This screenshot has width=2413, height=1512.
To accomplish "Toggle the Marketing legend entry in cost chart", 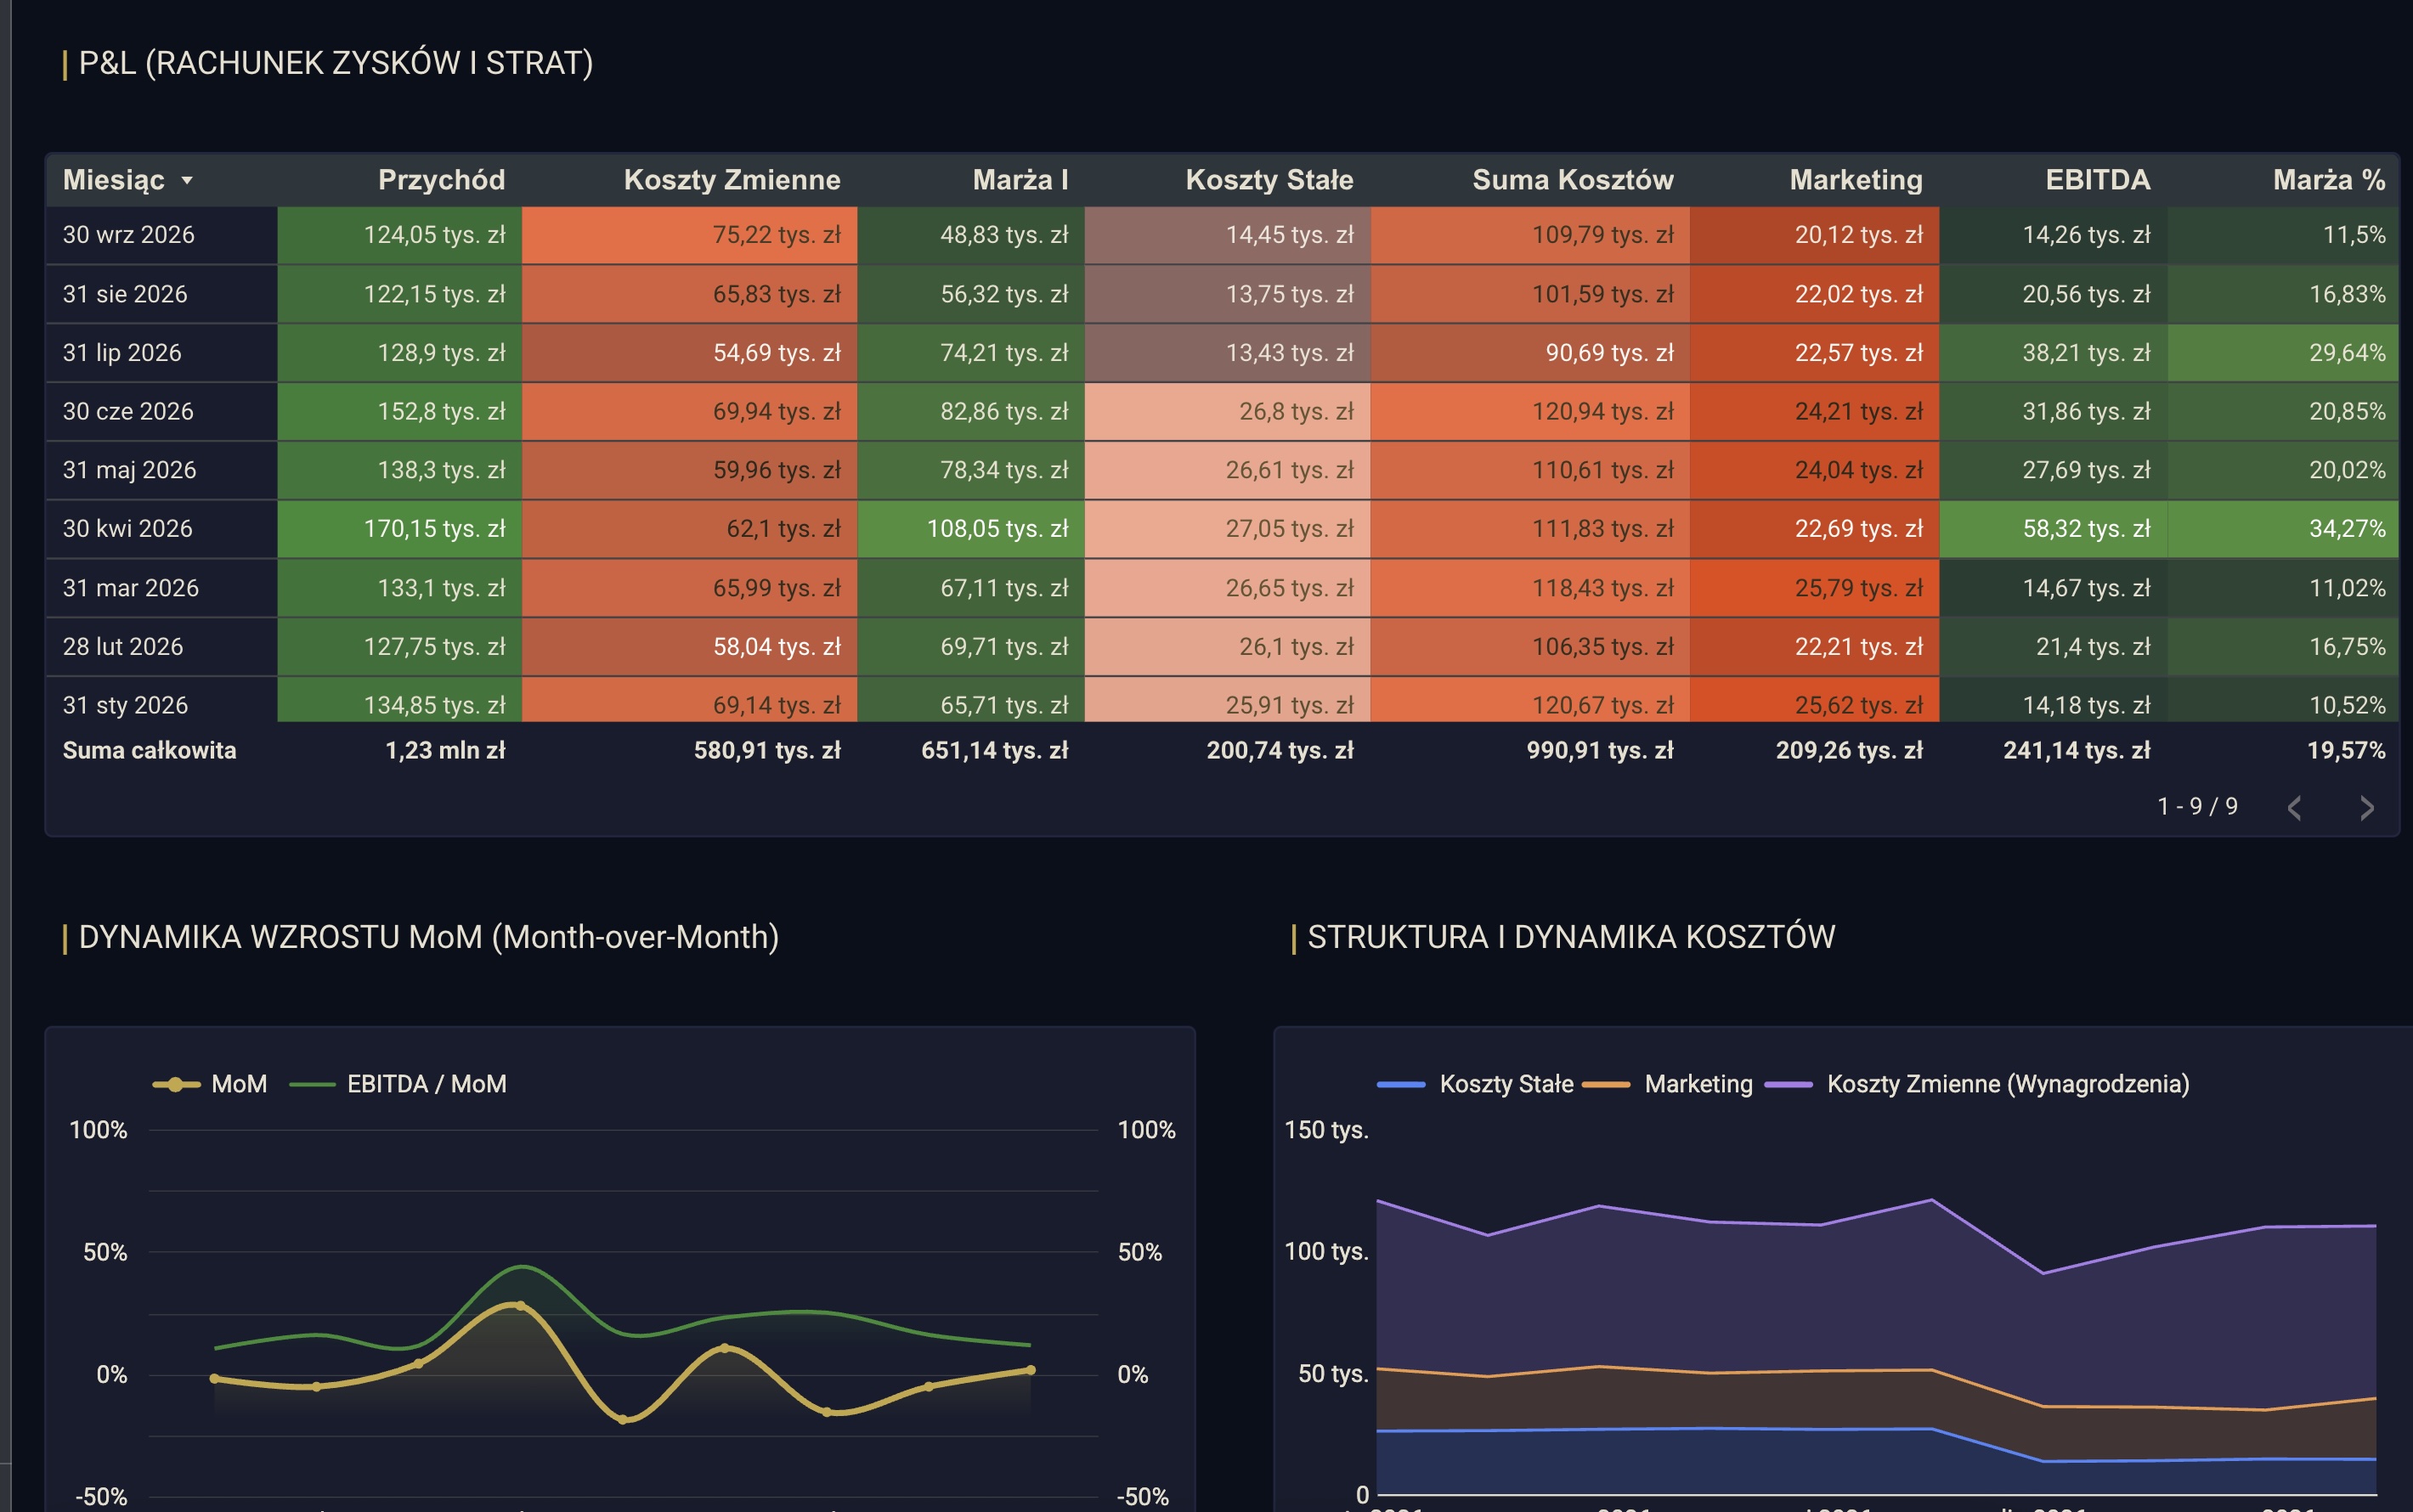I will point(1667,1084).
